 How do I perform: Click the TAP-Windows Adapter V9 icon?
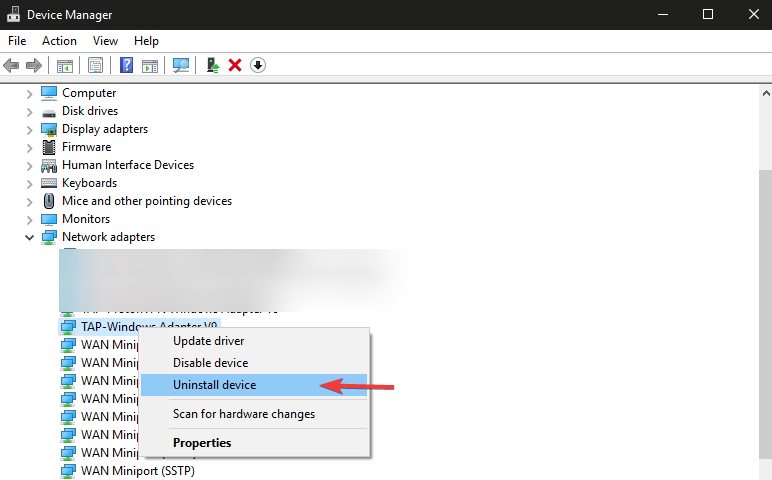[68, 327]
